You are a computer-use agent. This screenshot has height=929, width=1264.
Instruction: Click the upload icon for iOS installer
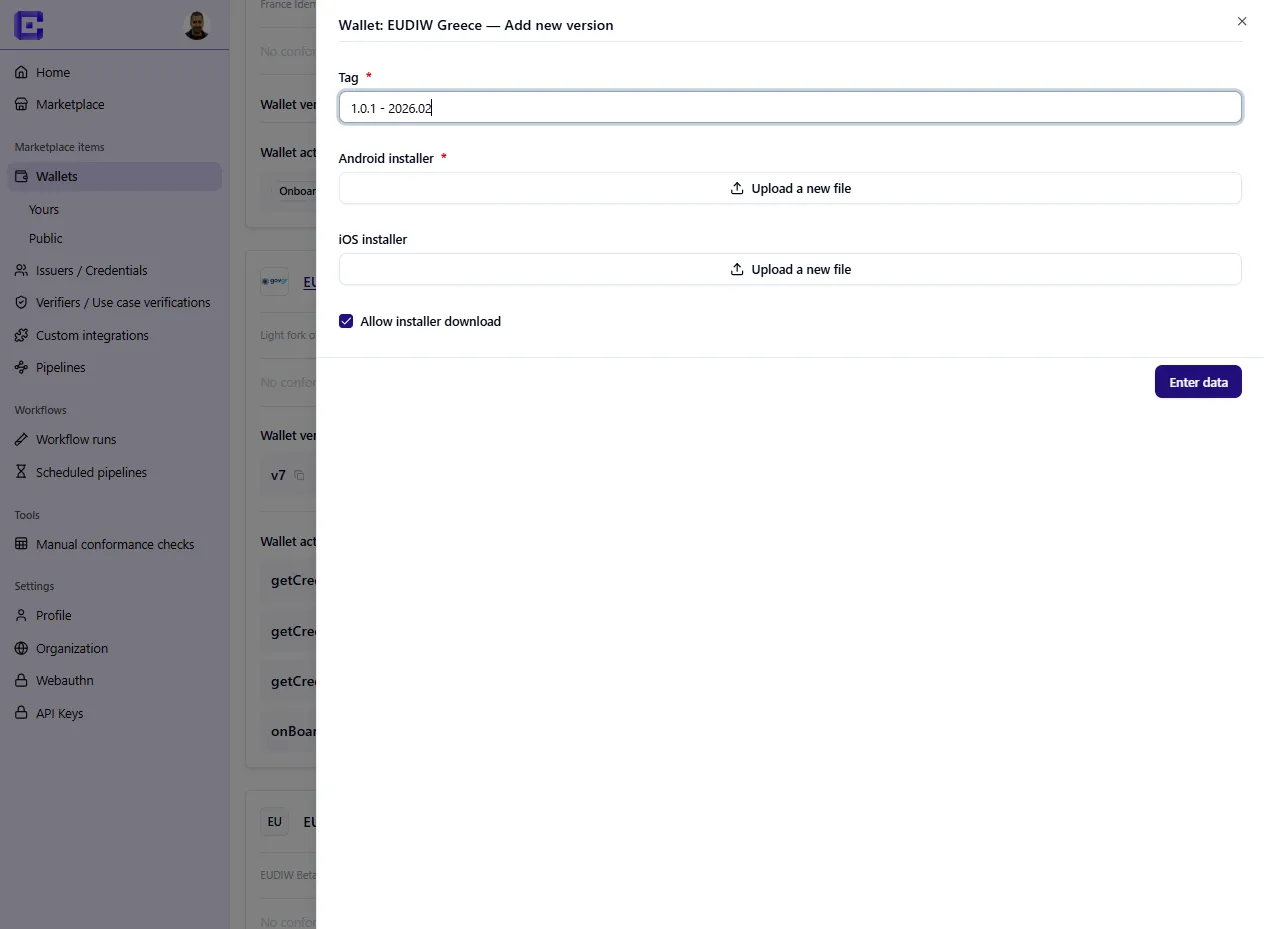tap(737, 269)
